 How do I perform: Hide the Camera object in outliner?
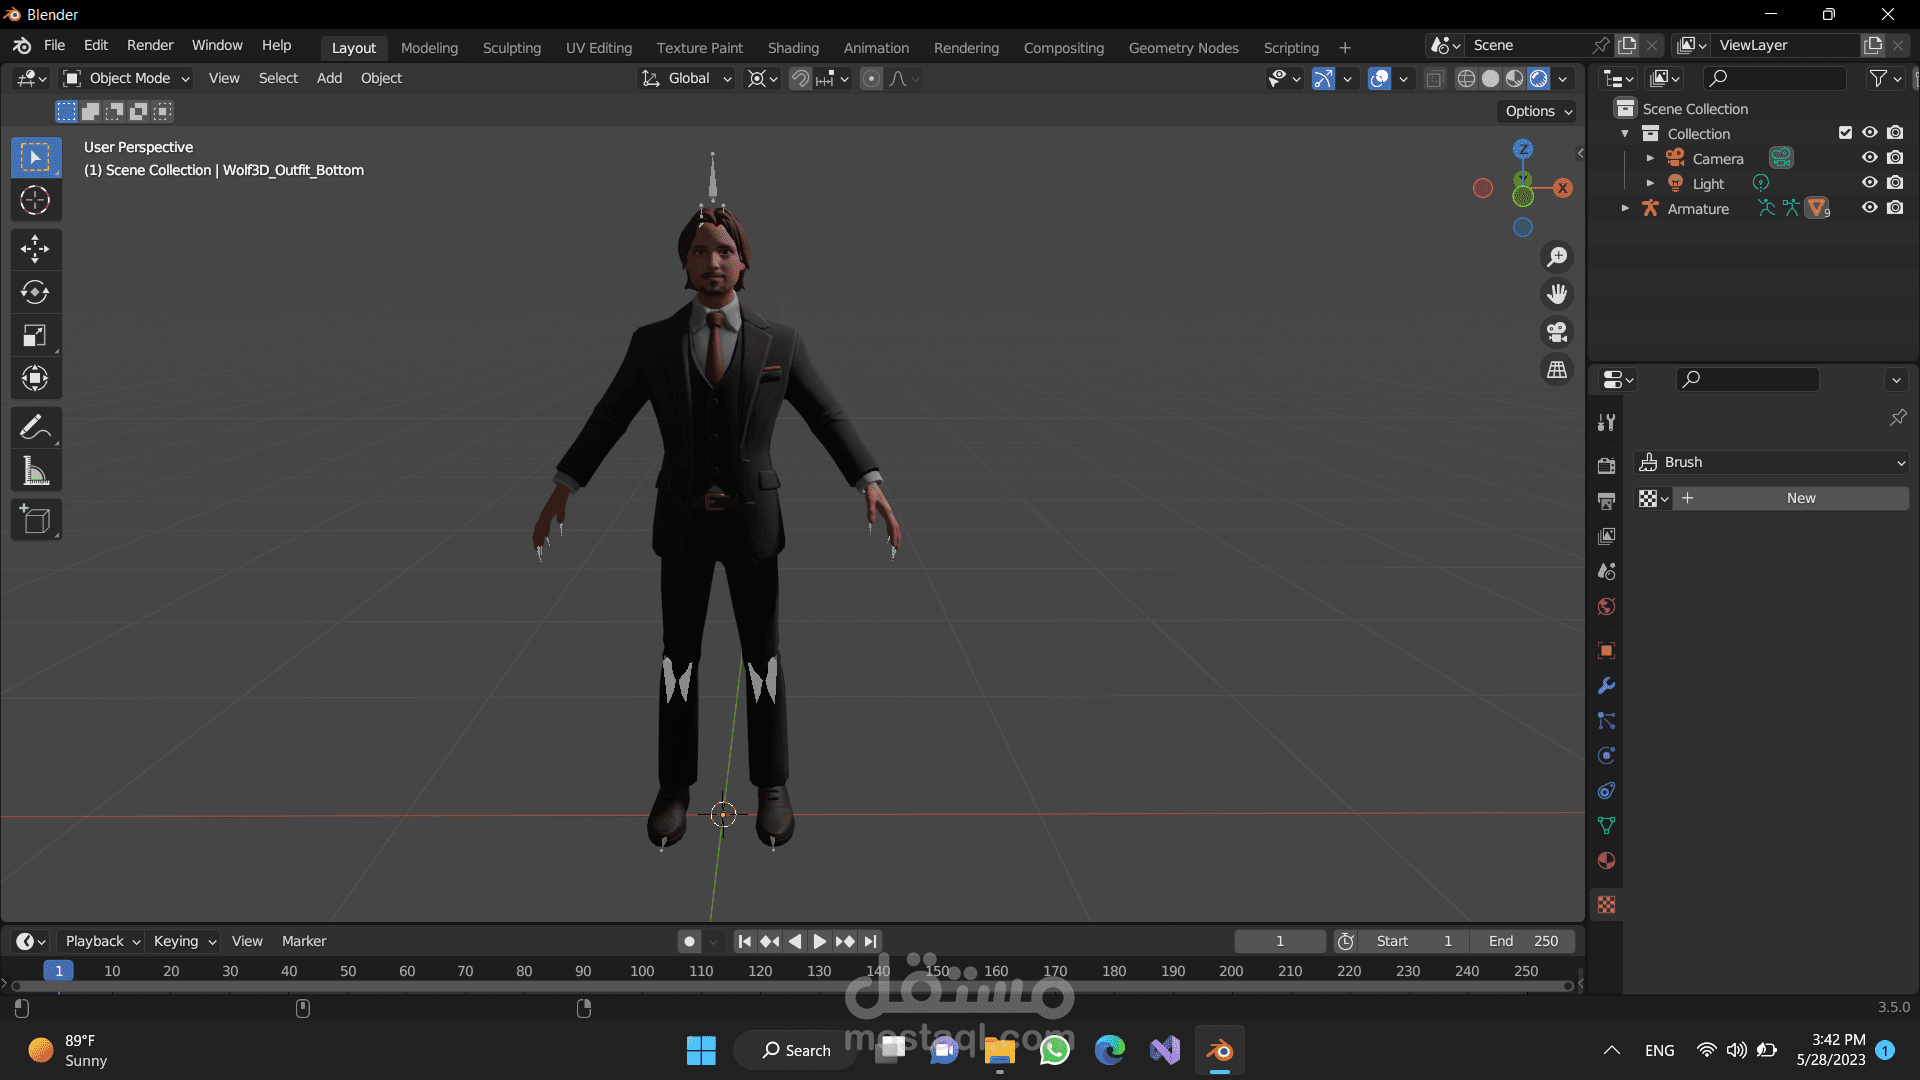coord(1869,158)
